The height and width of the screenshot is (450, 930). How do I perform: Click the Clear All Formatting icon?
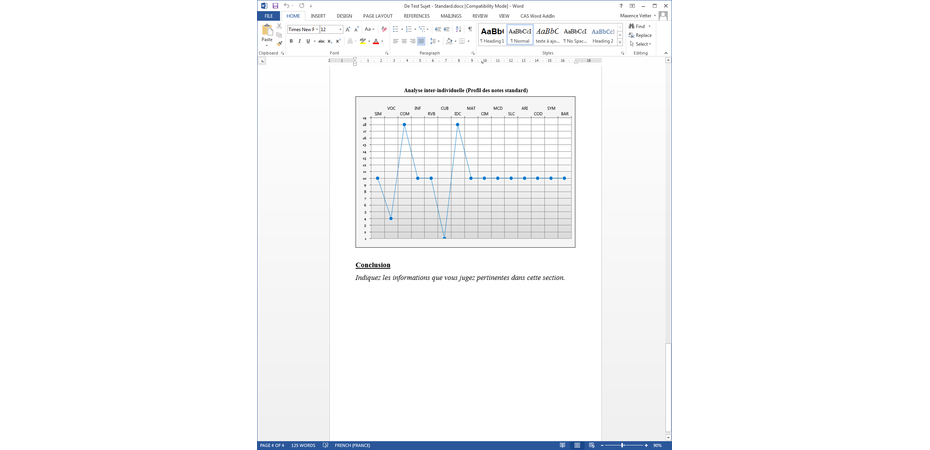(x=384, y=29)
